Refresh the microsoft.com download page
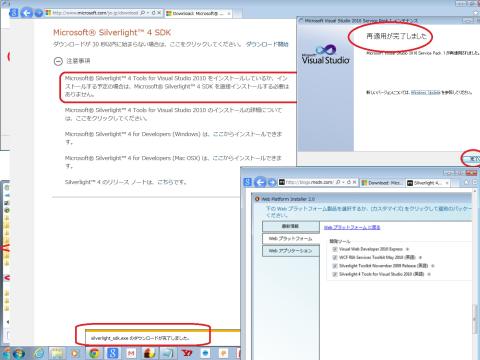This screenshot has height=360, width=480. pyautogui.click(x=153, y=13)
